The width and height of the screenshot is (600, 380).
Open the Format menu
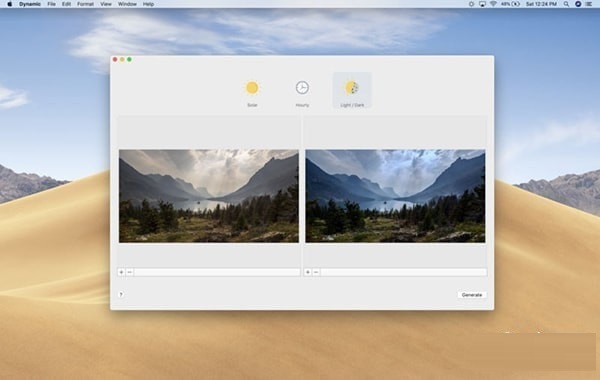point(85,4)
